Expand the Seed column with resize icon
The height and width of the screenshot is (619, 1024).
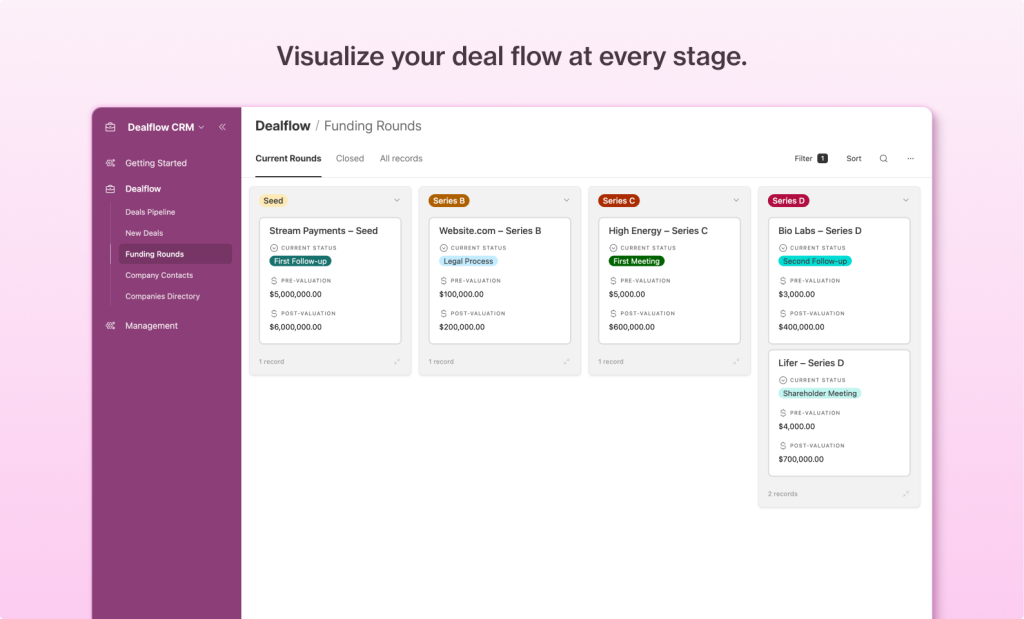tap(396, 361)
